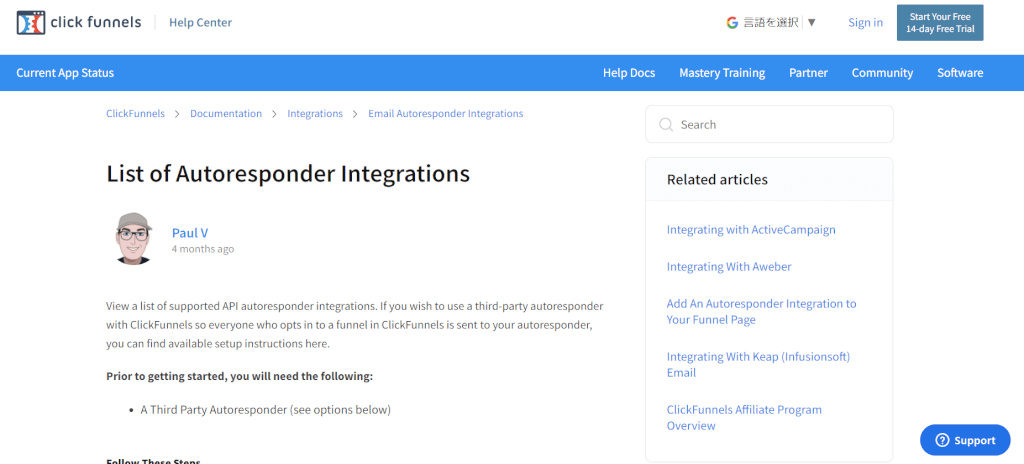
Task: Click the Related articles heading
Action: pos(717,179)
